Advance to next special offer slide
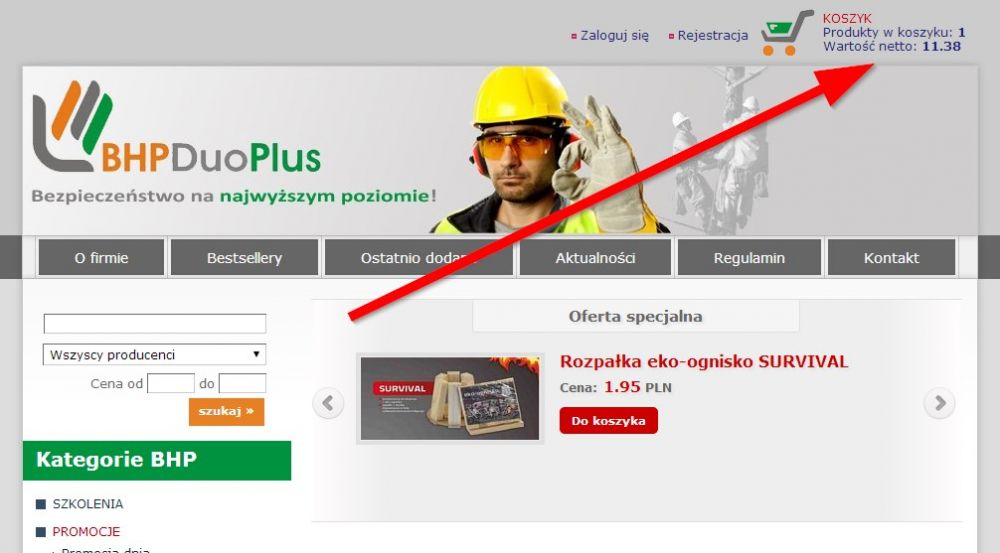The image size is (1000, 553). point(939,403)
